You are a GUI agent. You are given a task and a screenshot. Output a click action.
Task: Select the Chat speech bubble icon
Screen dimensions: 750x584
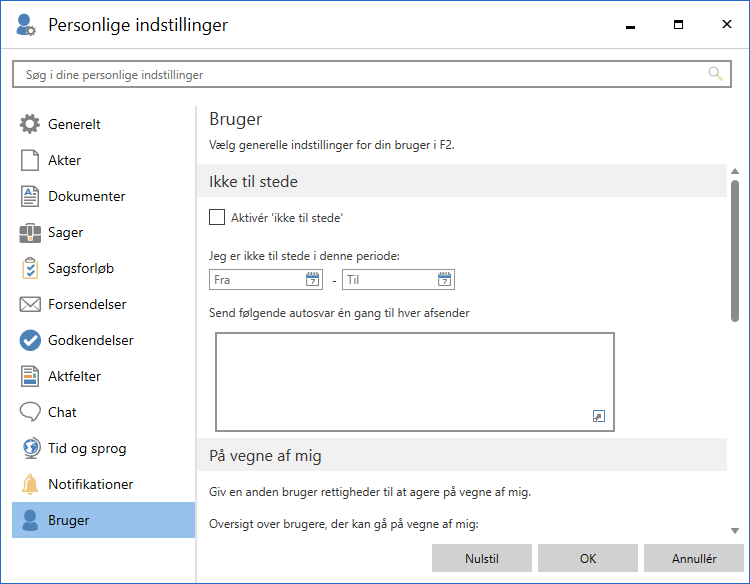(x=31, y=413)
